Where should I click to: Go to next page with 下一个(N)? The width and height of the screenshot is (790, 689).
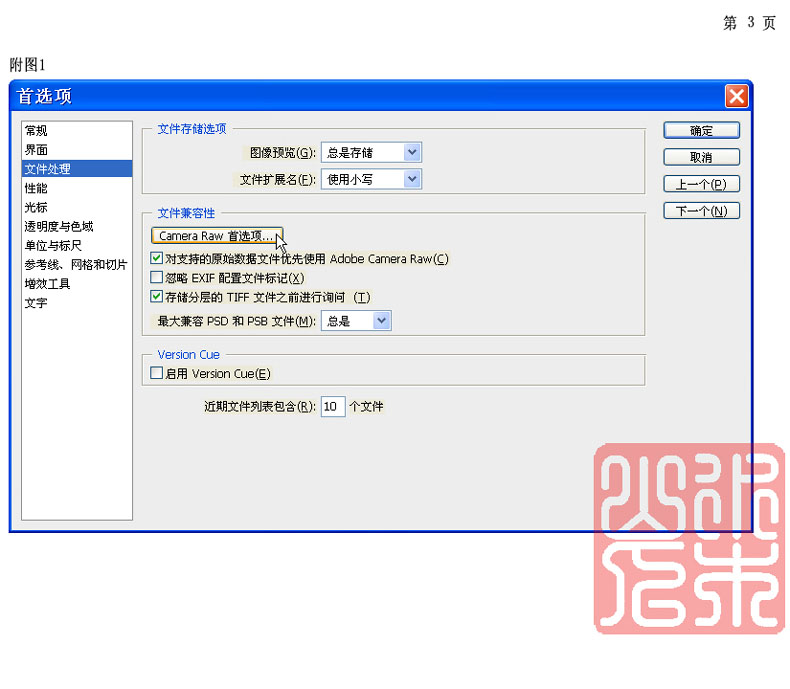click(x=701, y=211)
